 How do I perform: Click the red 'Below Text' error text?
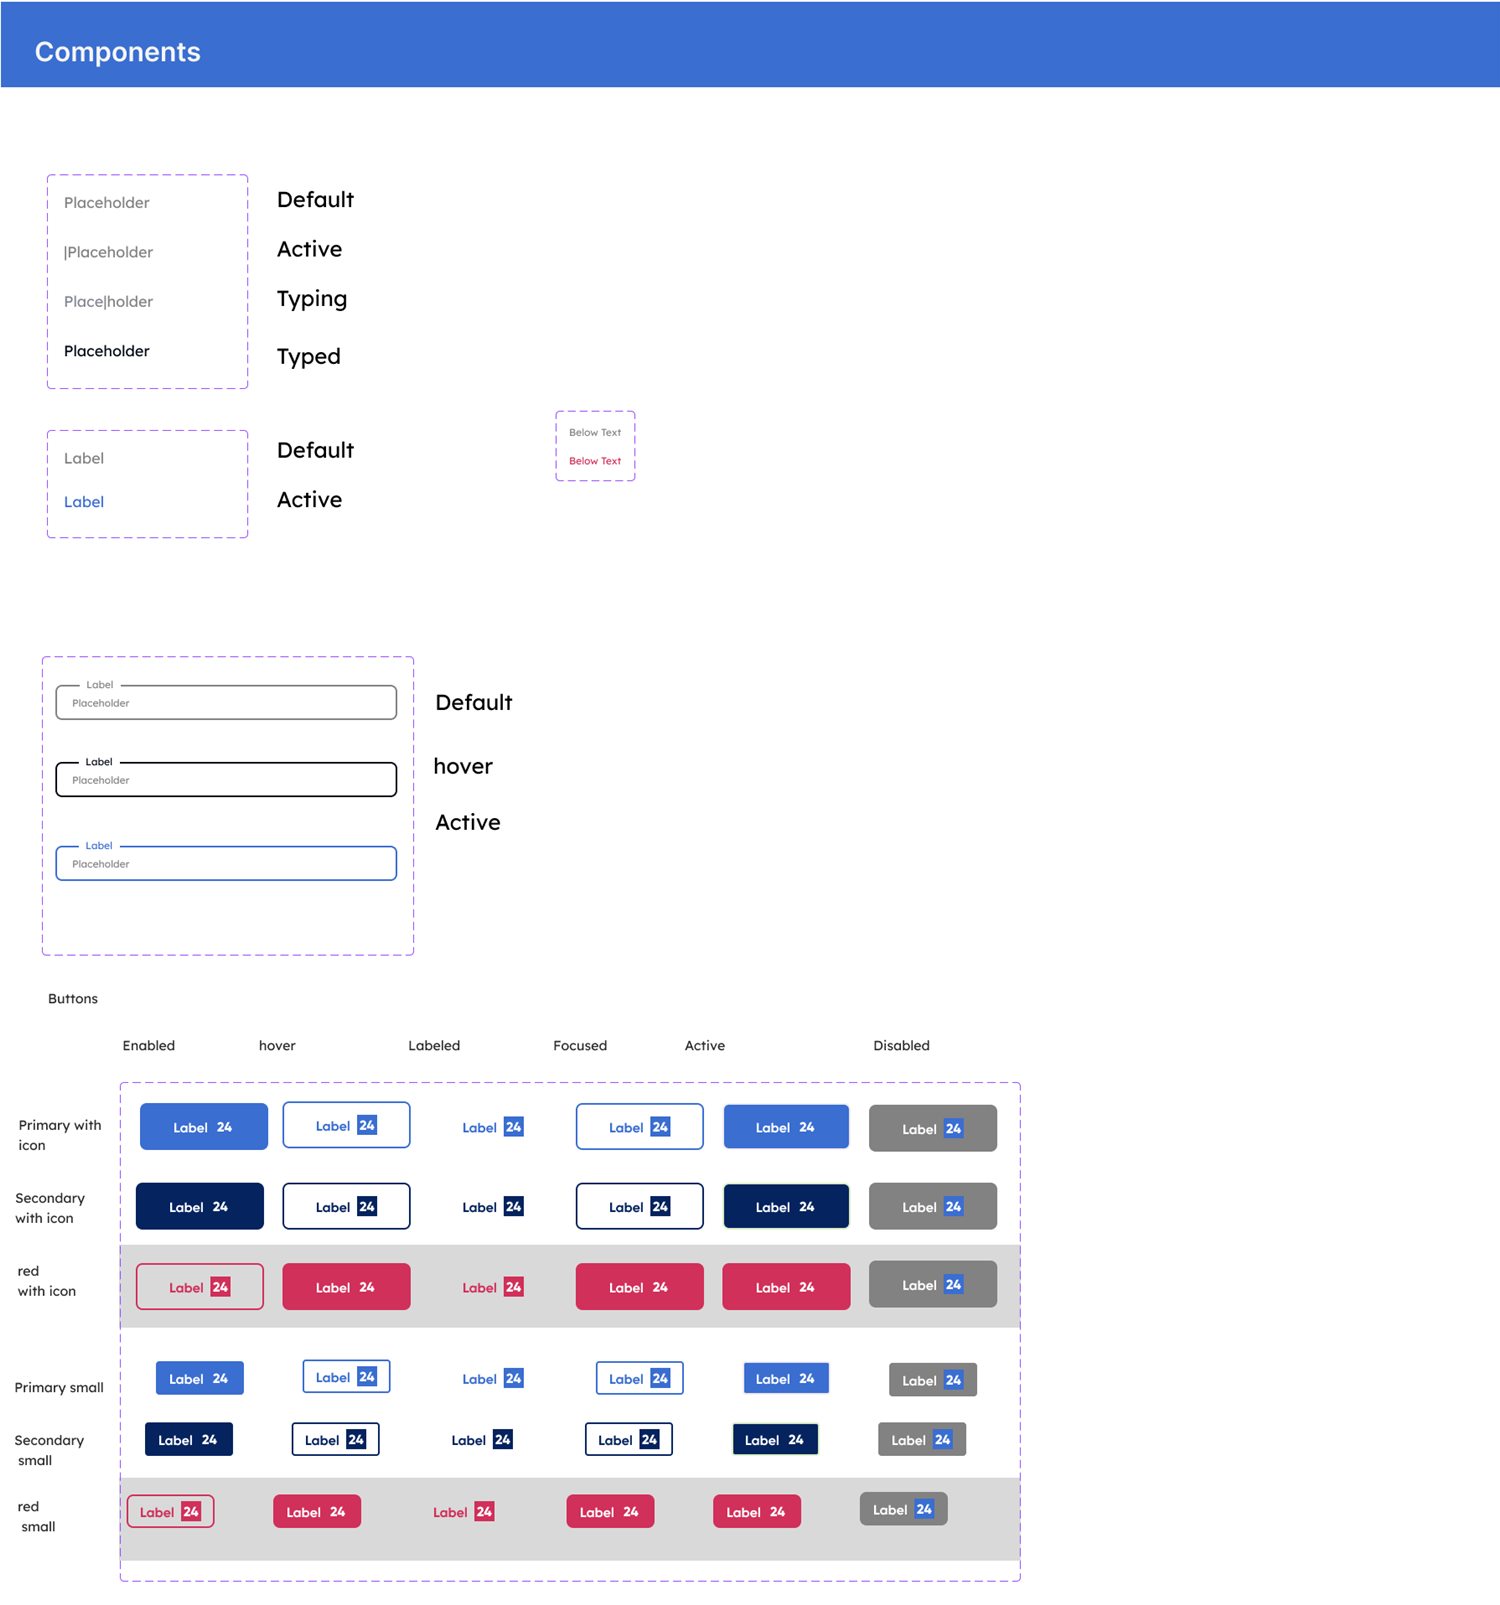595,461
